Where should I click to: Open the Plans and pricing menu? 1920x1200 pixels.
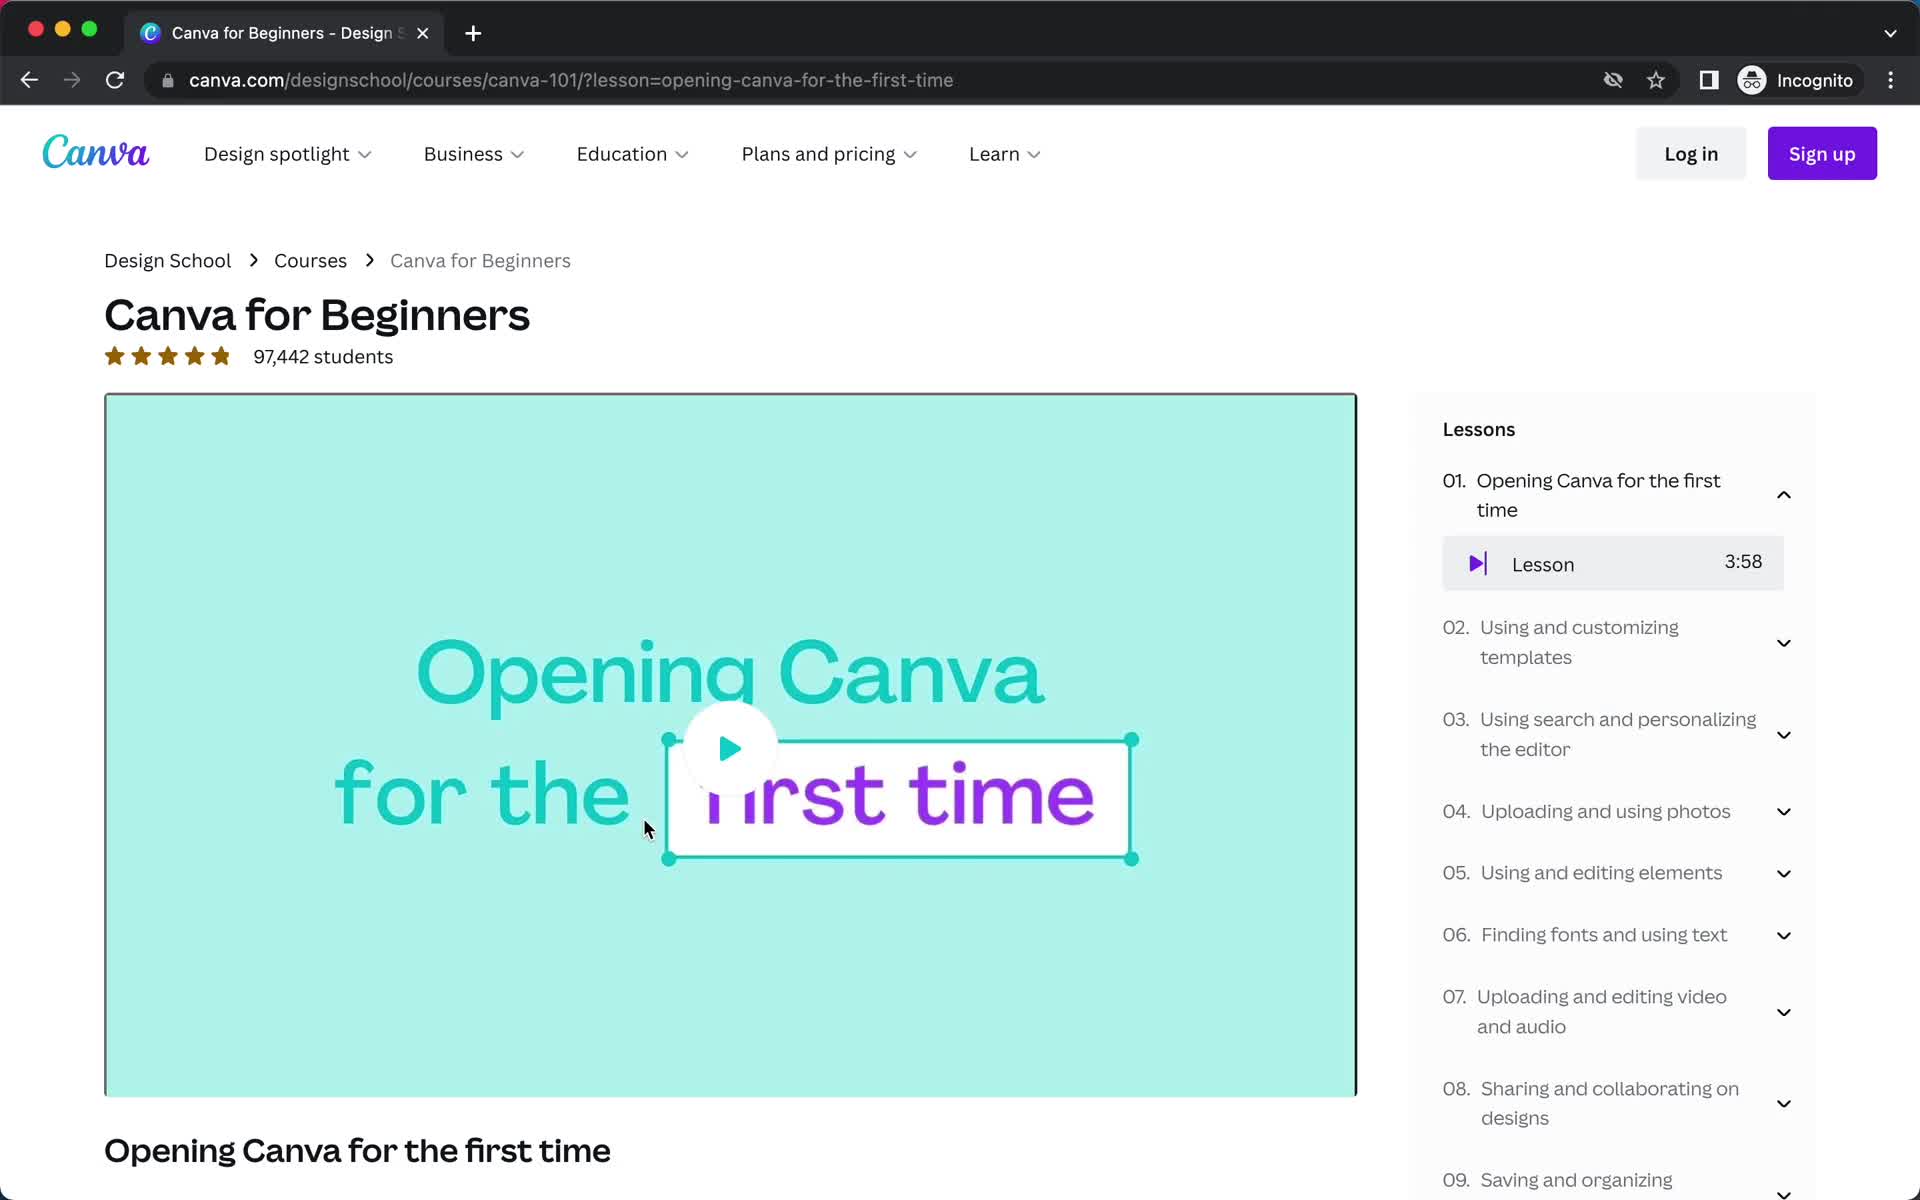829,154
